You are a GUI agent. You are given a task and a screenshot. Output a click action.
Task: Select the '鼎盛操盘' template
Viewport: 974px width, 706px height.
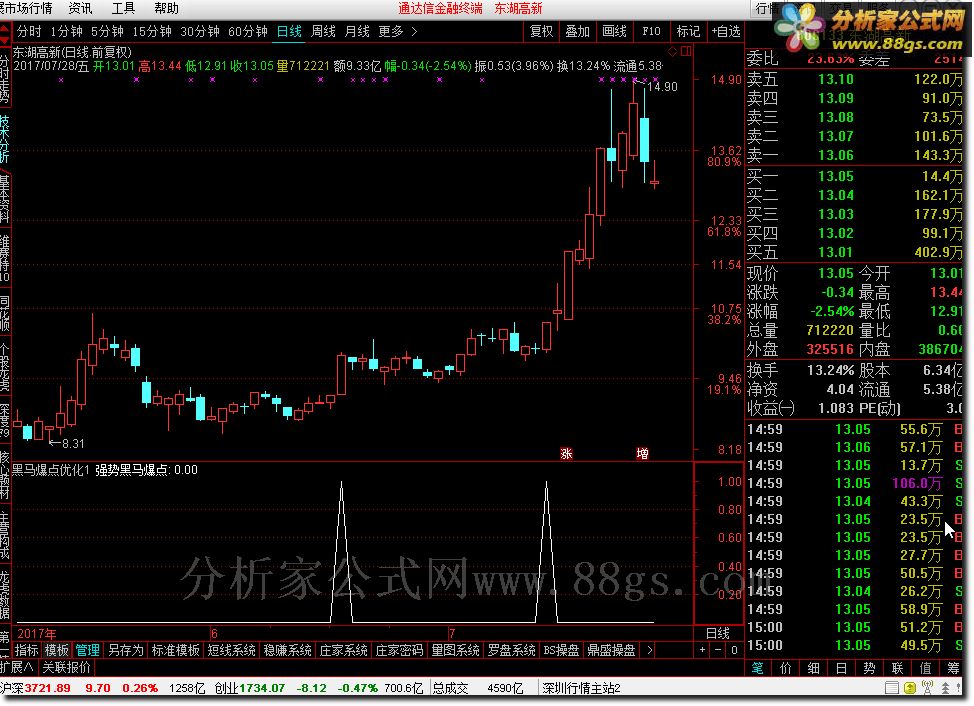click(x=611, y=650)
